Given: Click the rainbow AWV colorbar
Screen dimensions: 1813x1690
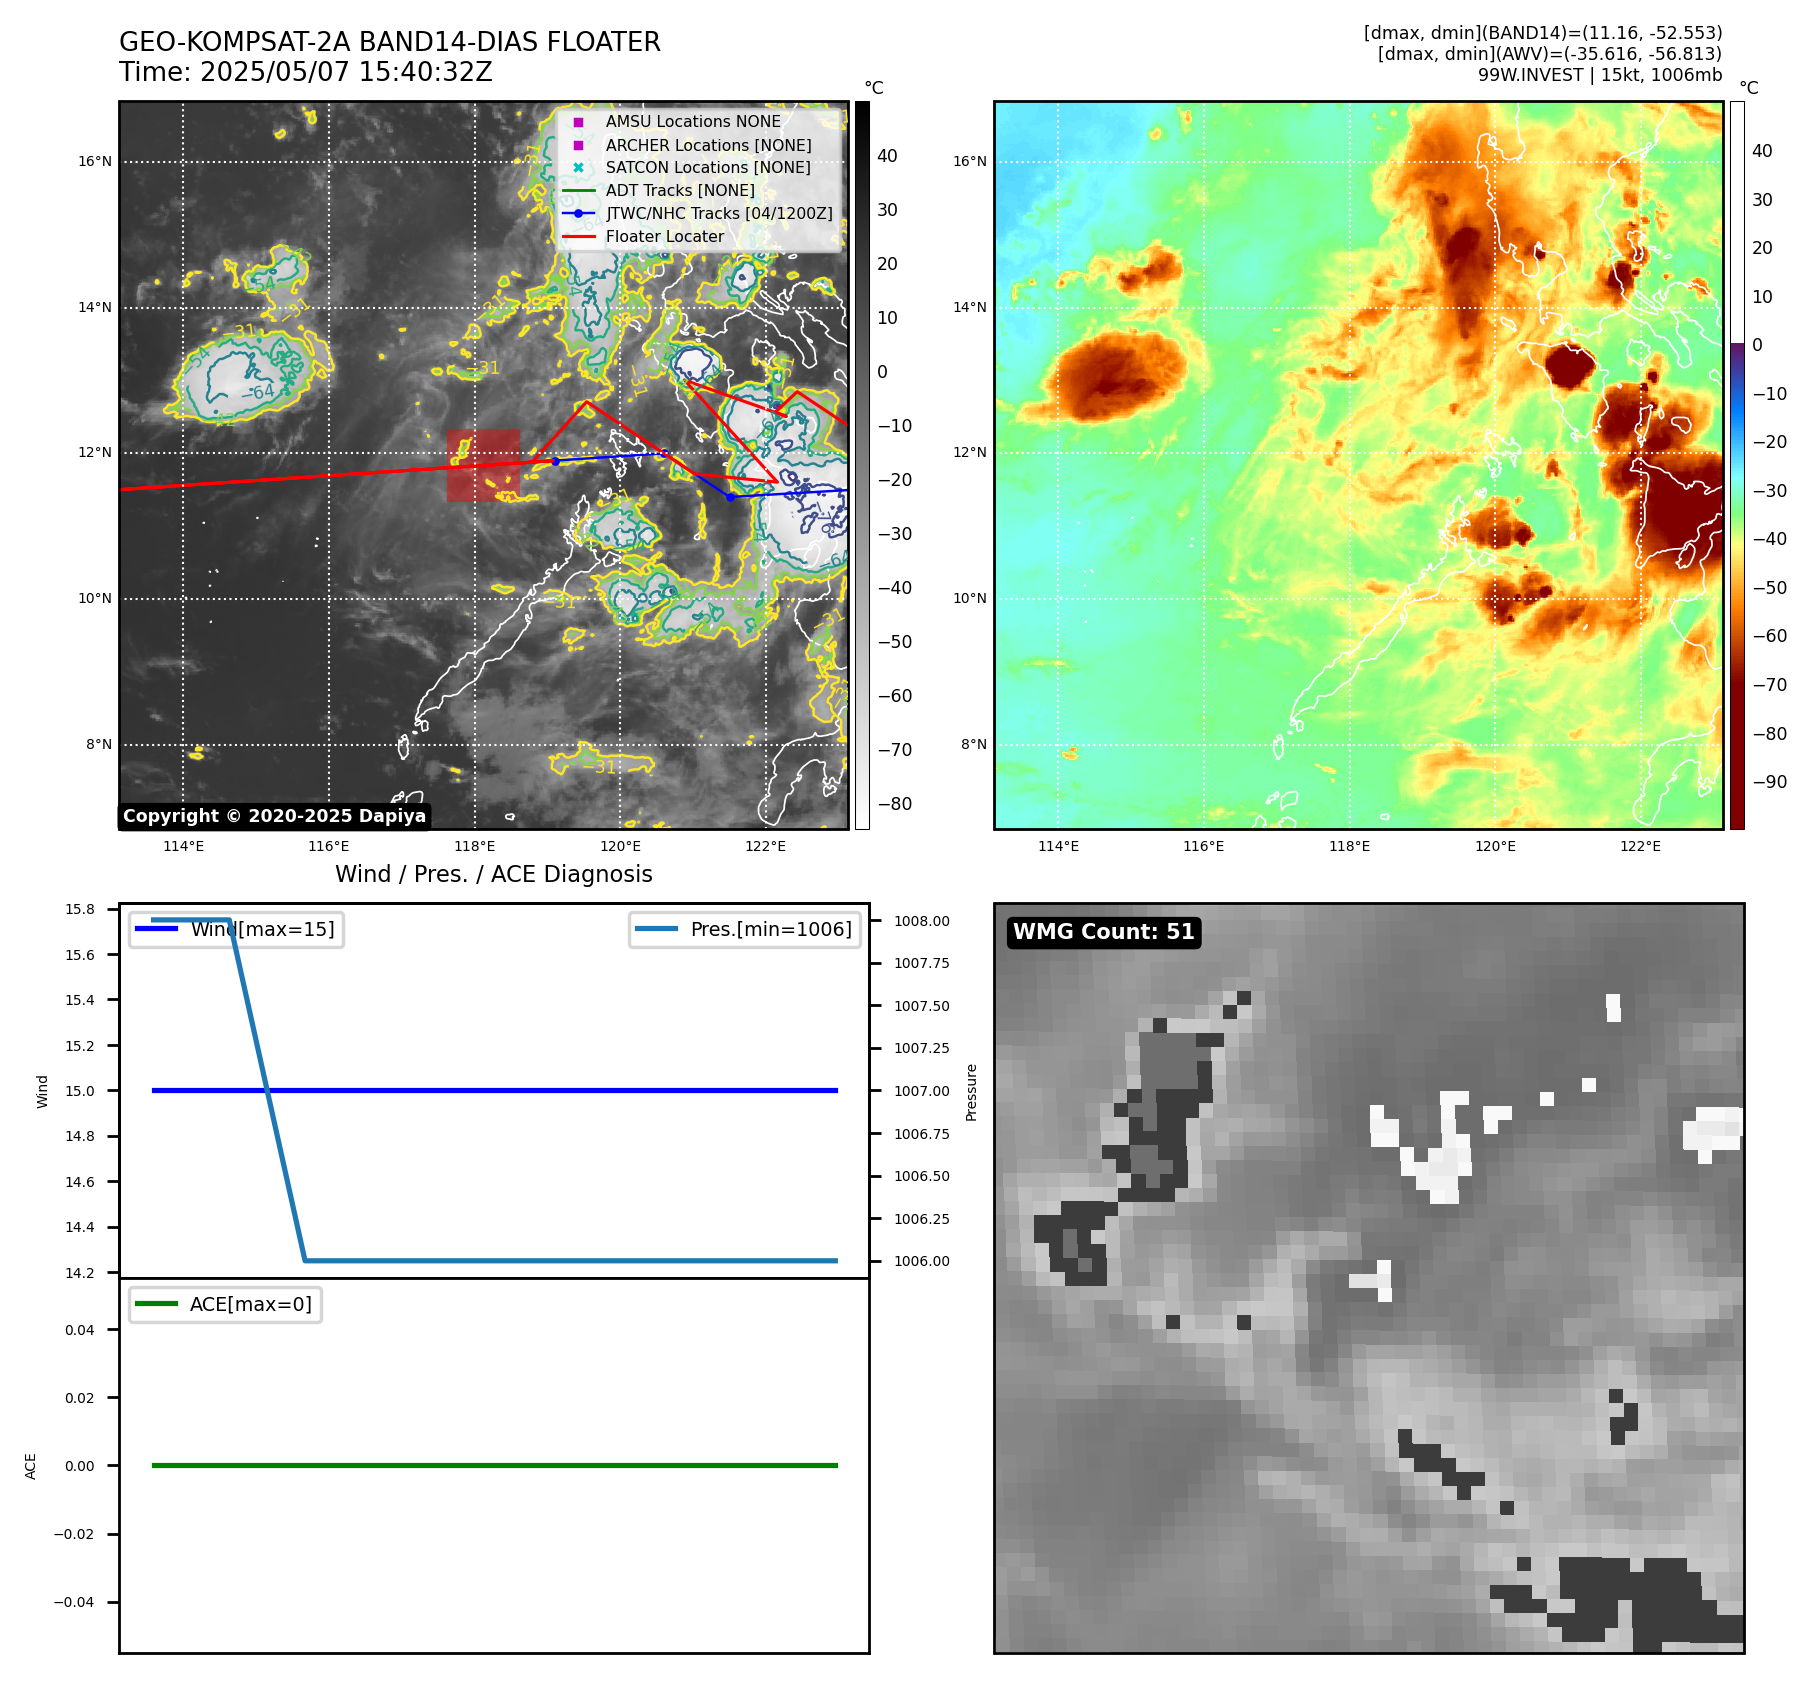Looking at the screenshot, I should pyautogui.click(x=1737, y=465).
